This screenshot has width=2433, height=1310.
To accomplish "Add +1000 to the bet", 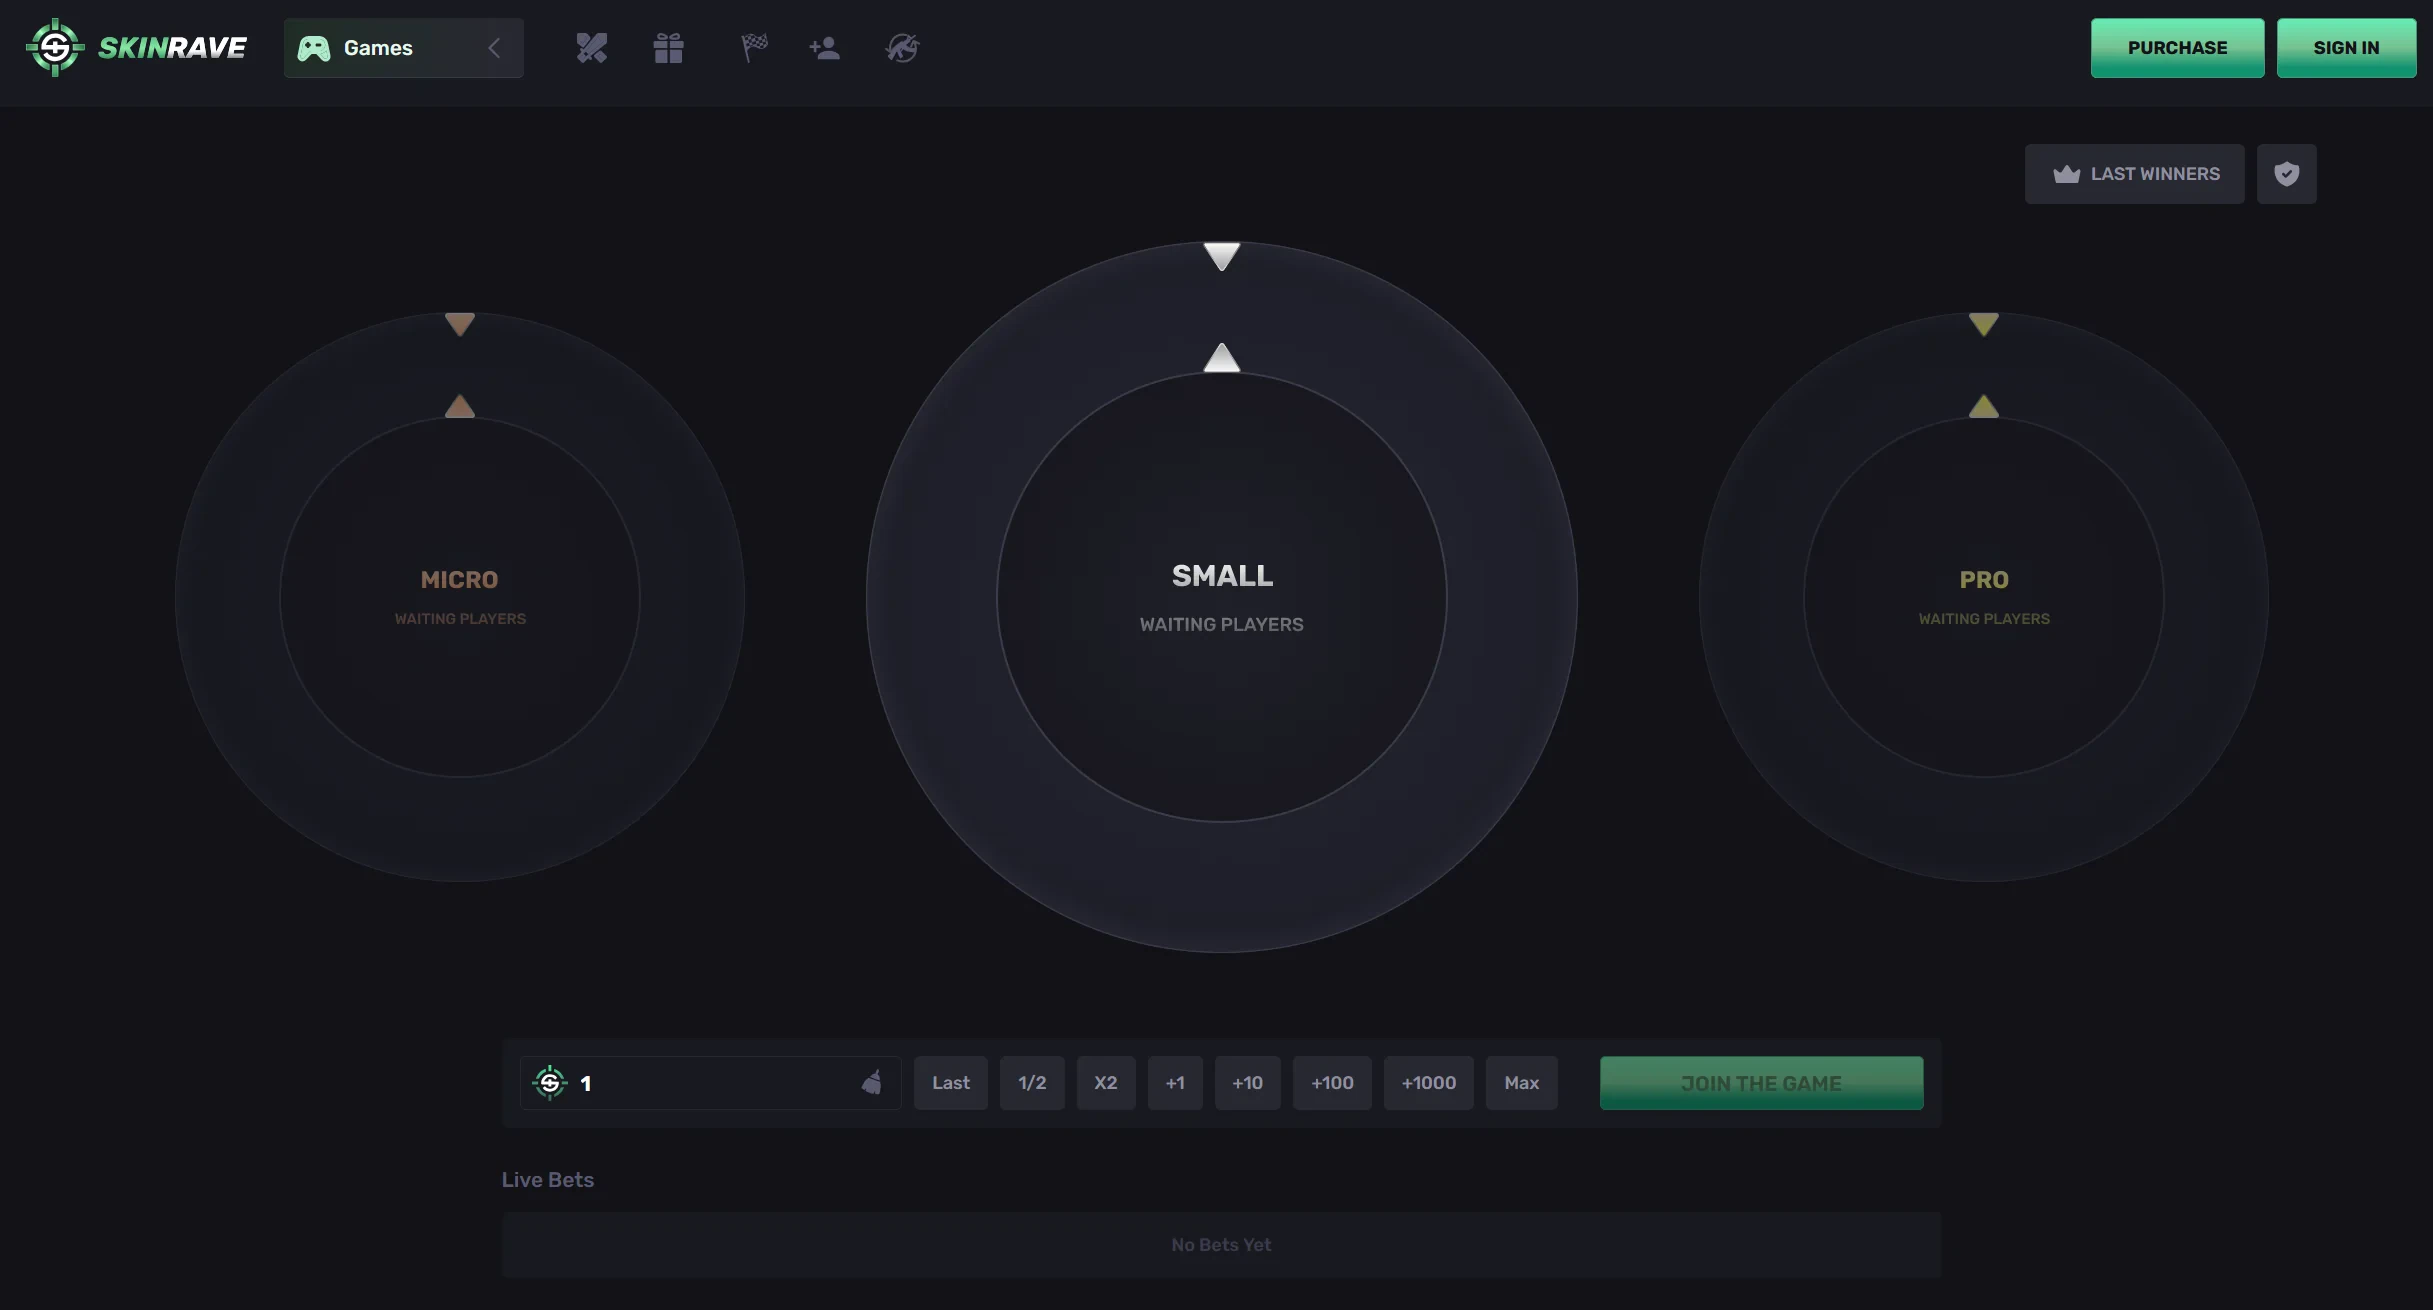I will click(x=1428, y=1083).
